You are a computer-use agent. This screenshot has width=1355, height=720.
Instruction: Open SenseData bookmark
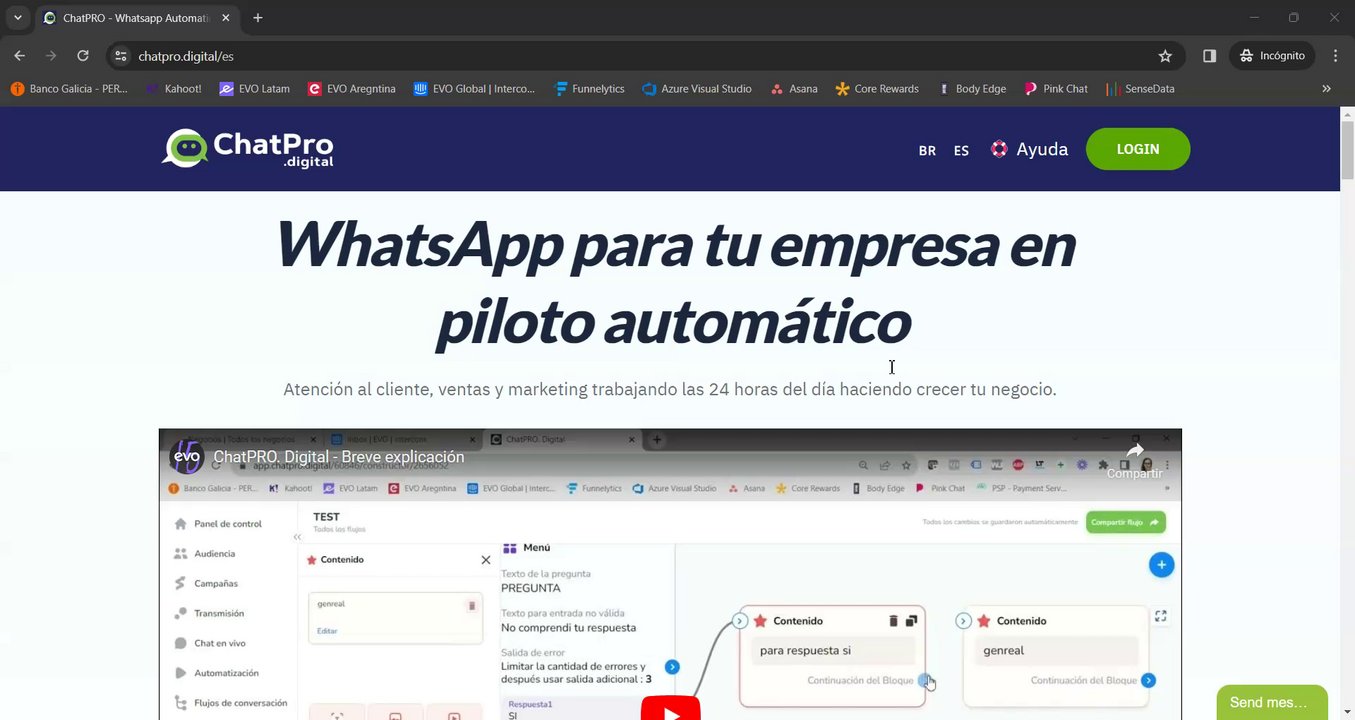(1140, 89)
